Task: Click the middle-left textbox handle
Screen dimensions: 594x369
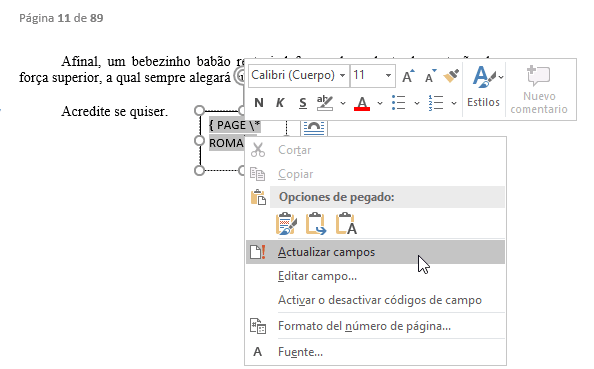Action: pos(199,141)
